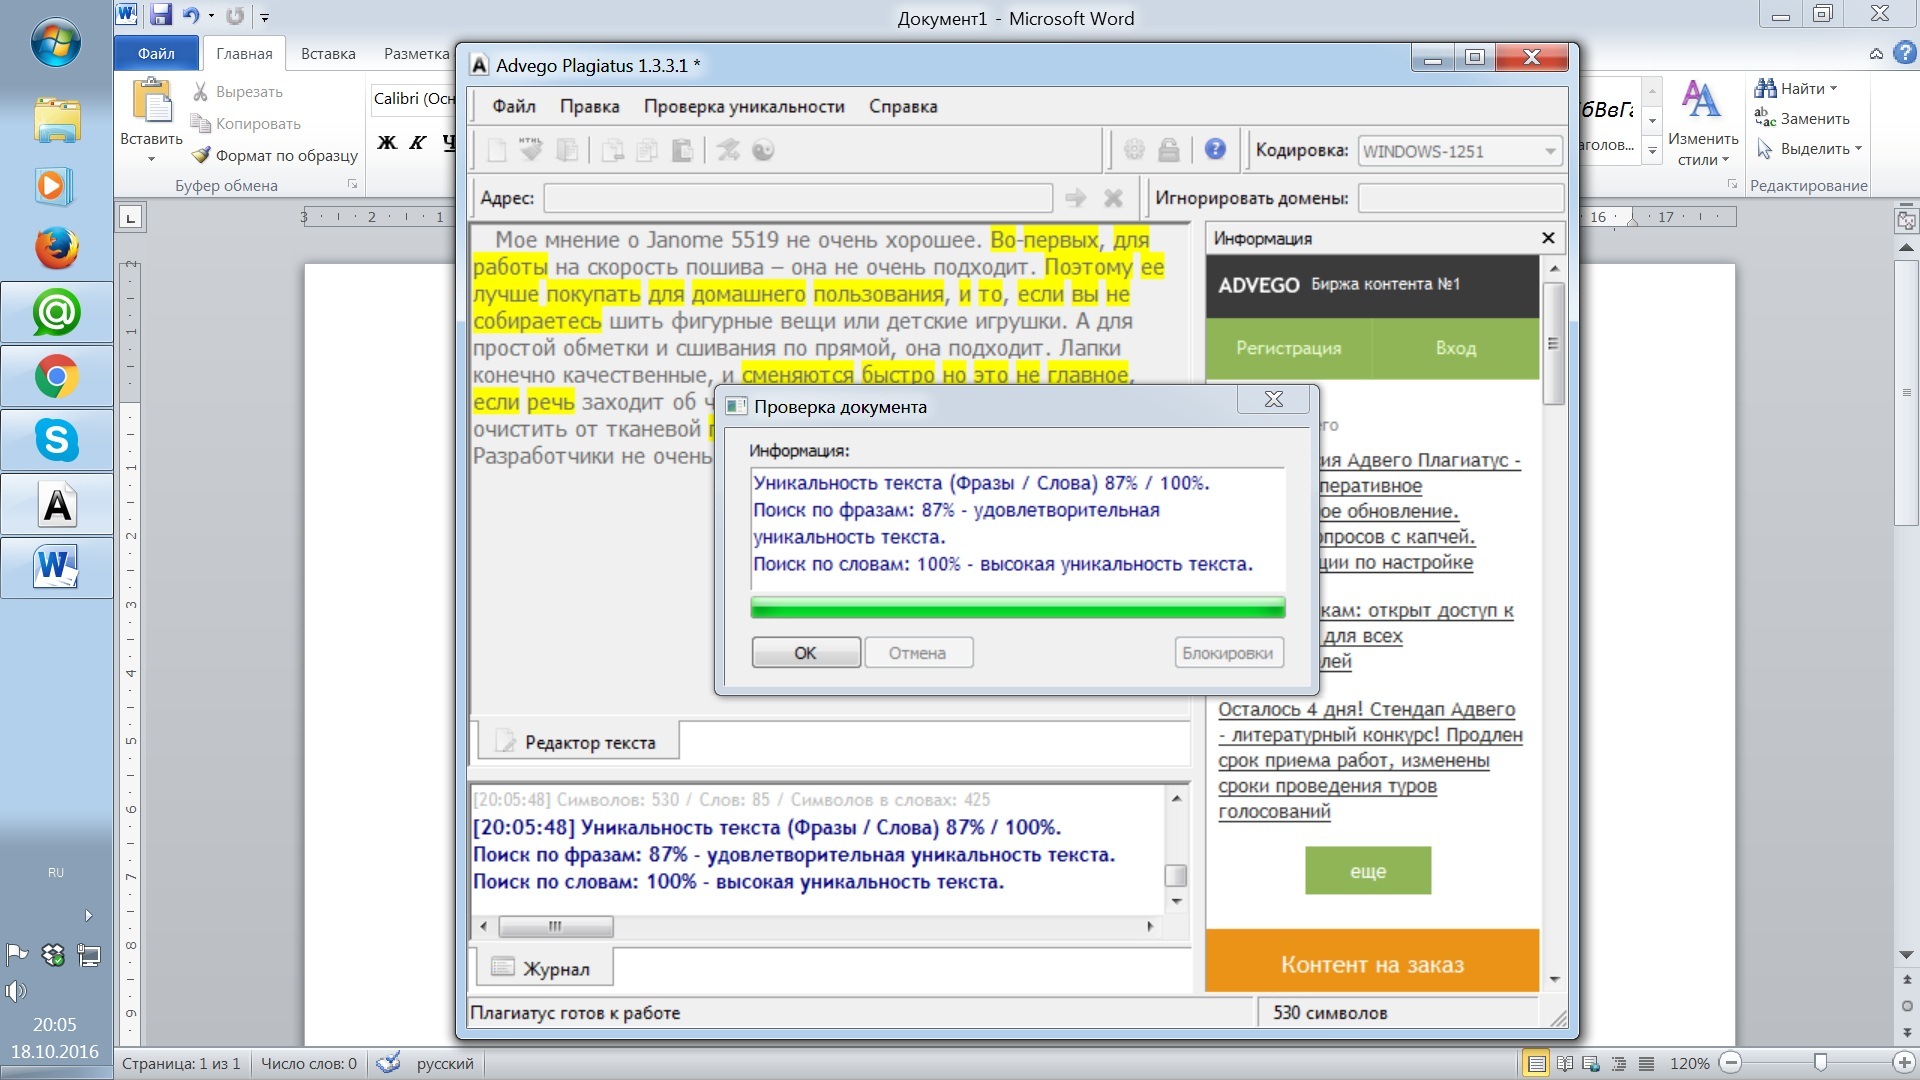1920x1080 pixels.
Task: Open Skype from the taskbar
Action: 57,440
